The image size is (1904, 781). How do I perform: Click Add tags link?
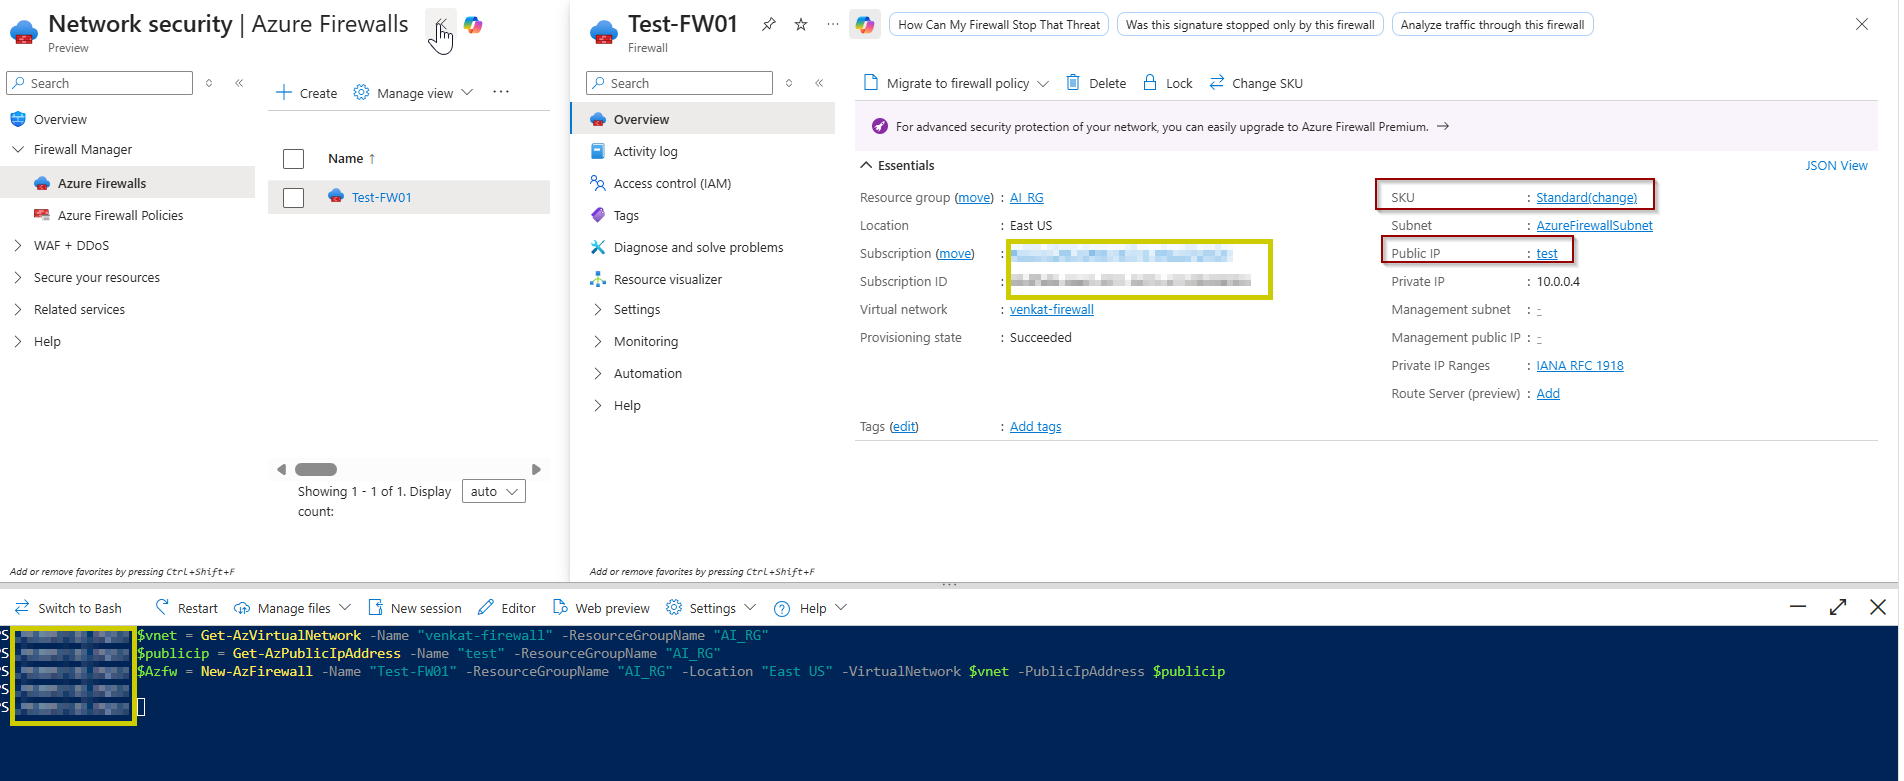[1035, 427]
